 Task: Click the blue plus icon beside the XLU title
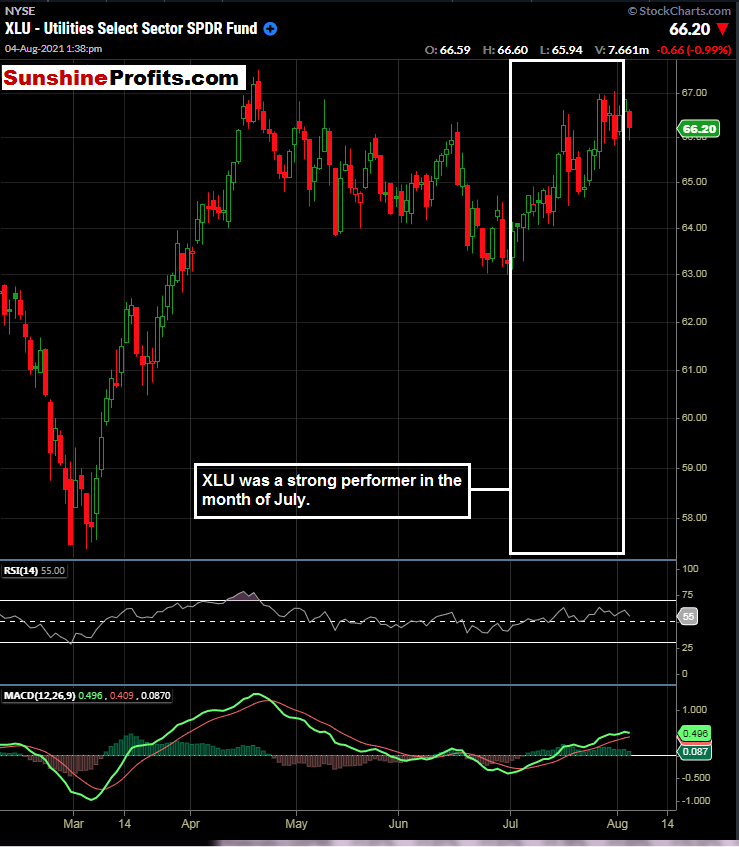pos(271,29)
